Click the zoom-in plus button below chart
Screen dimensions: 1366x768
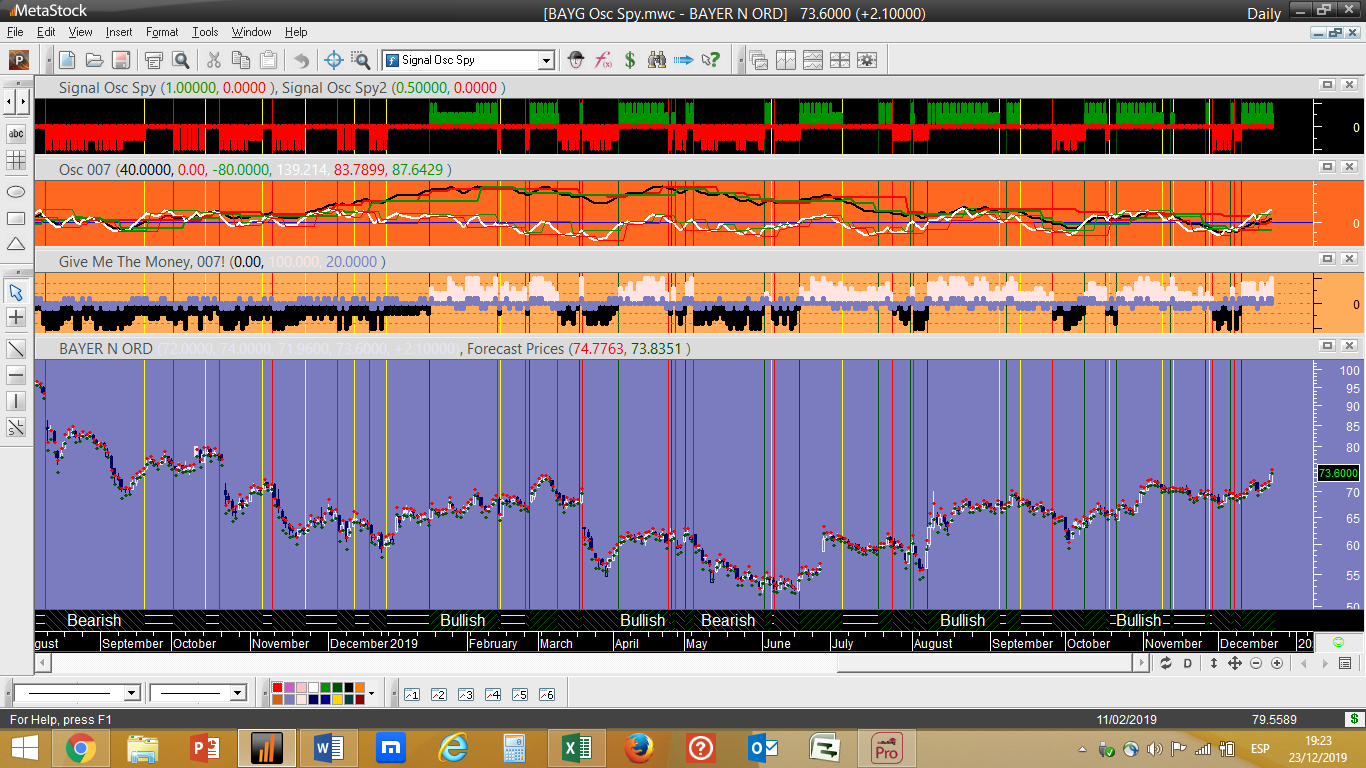(x=1277, y=664)
